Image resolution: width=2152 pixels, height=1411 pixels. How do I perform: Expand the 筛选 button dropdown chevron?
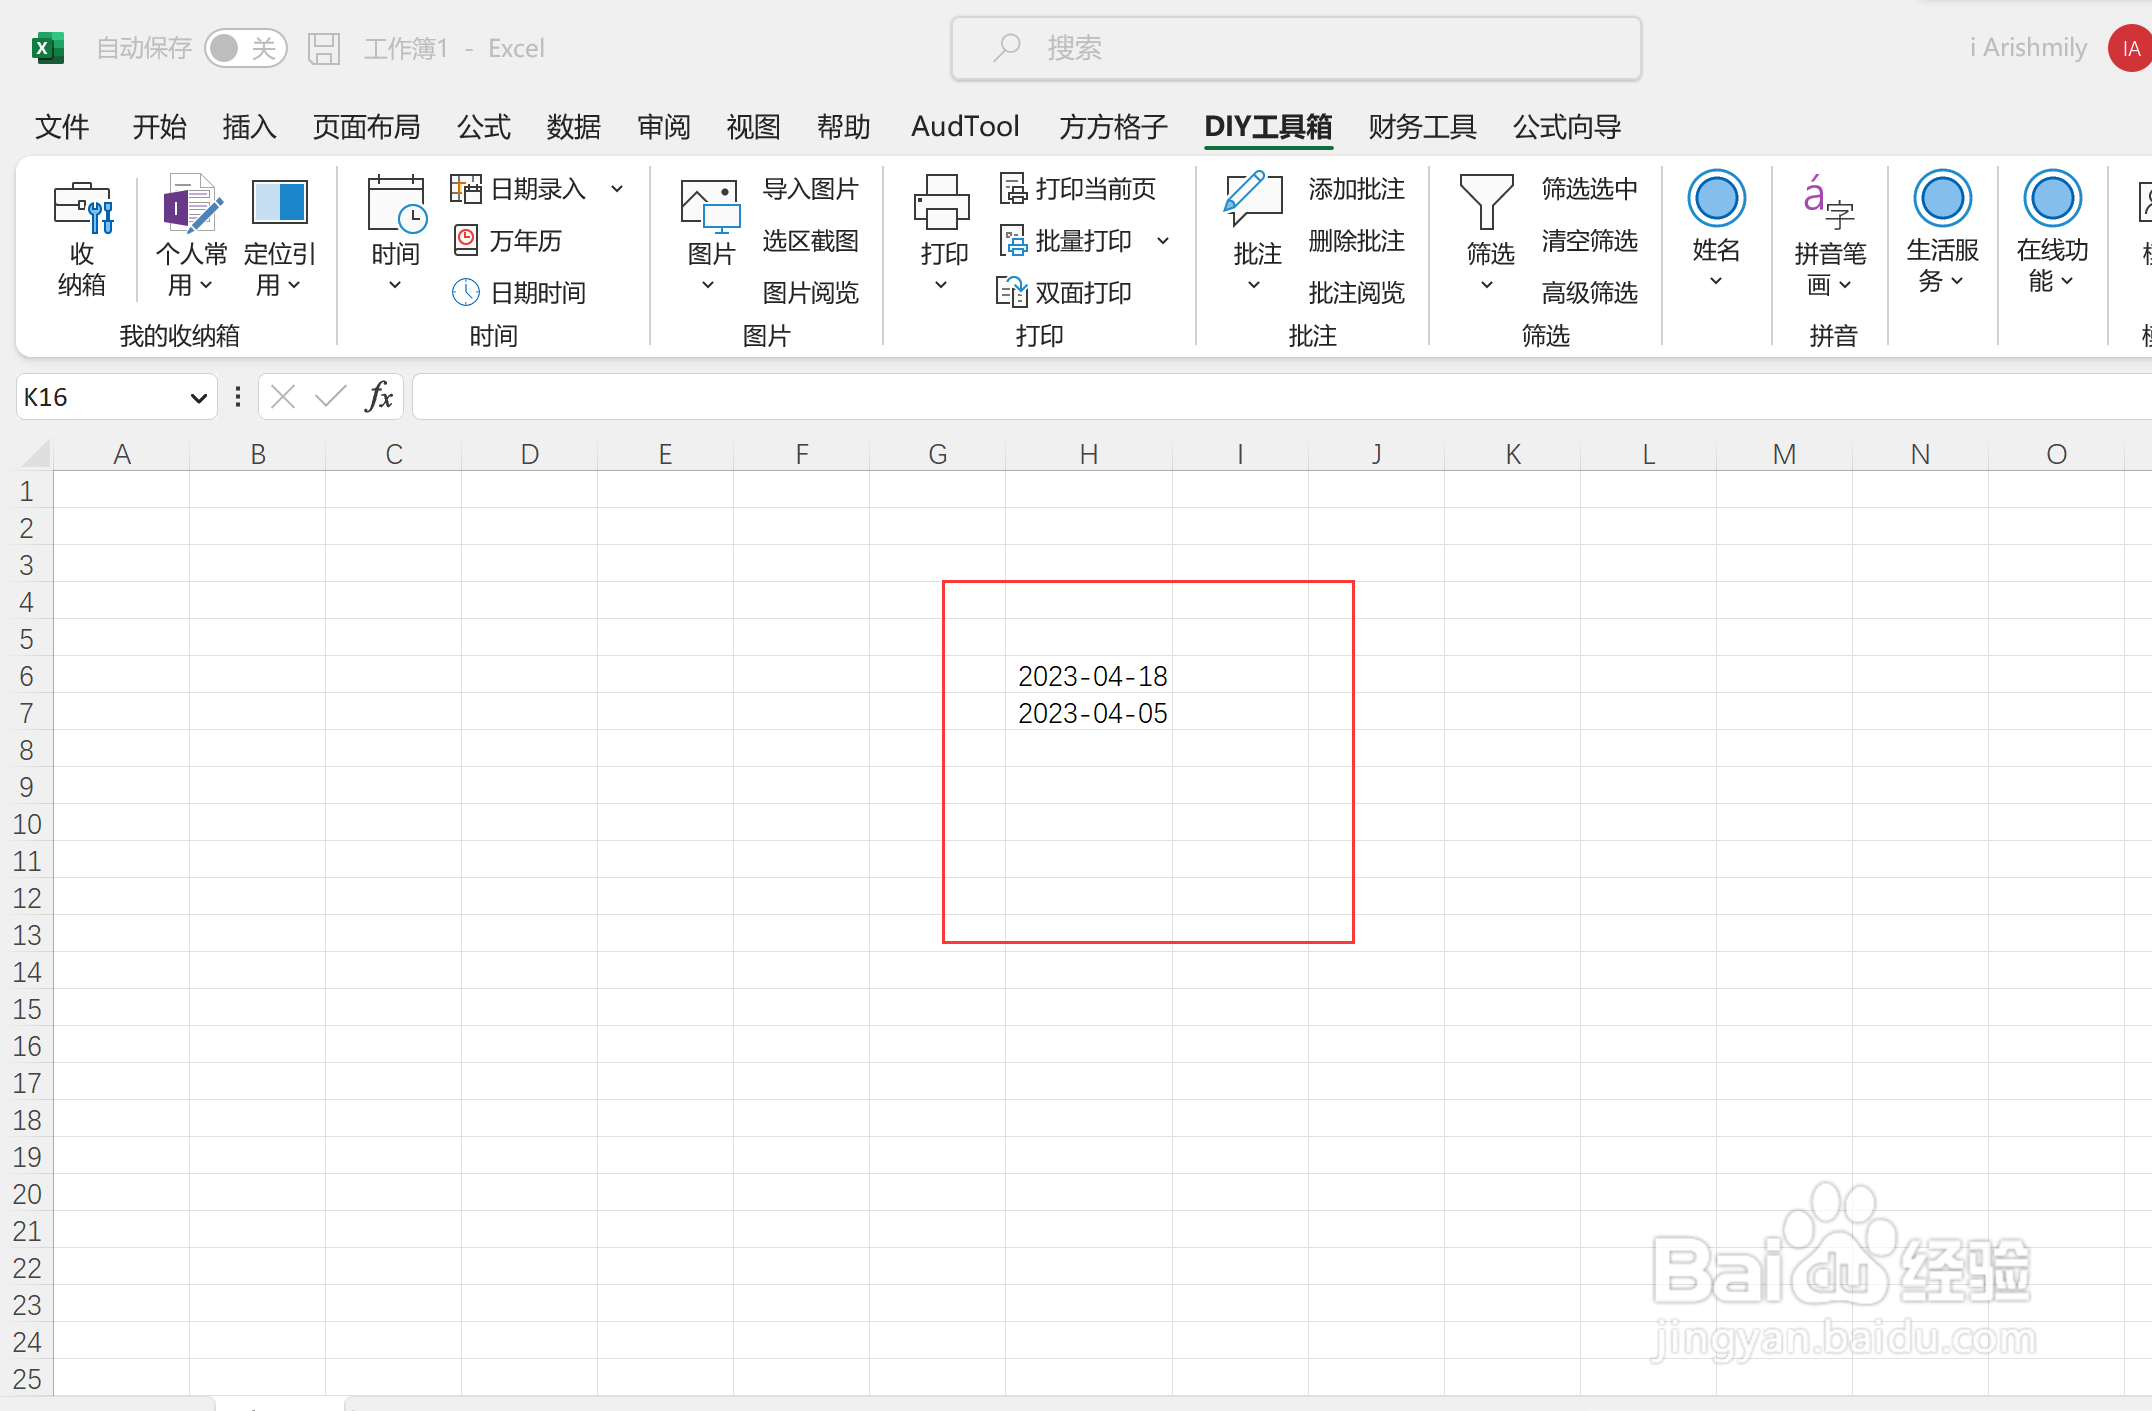click(x=1487, y=285)
